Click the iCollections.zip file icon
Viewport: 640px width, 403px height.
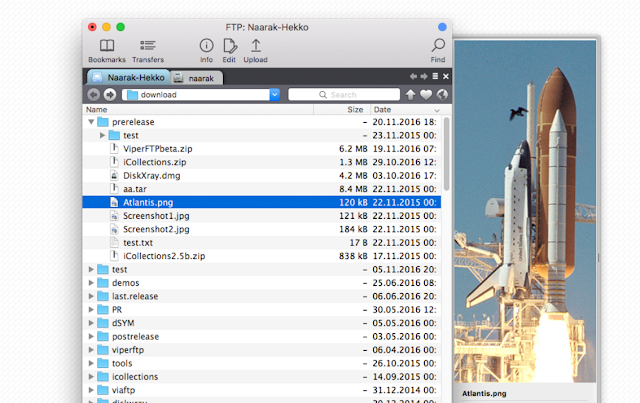pyautogui.click(x=114, y=162)
